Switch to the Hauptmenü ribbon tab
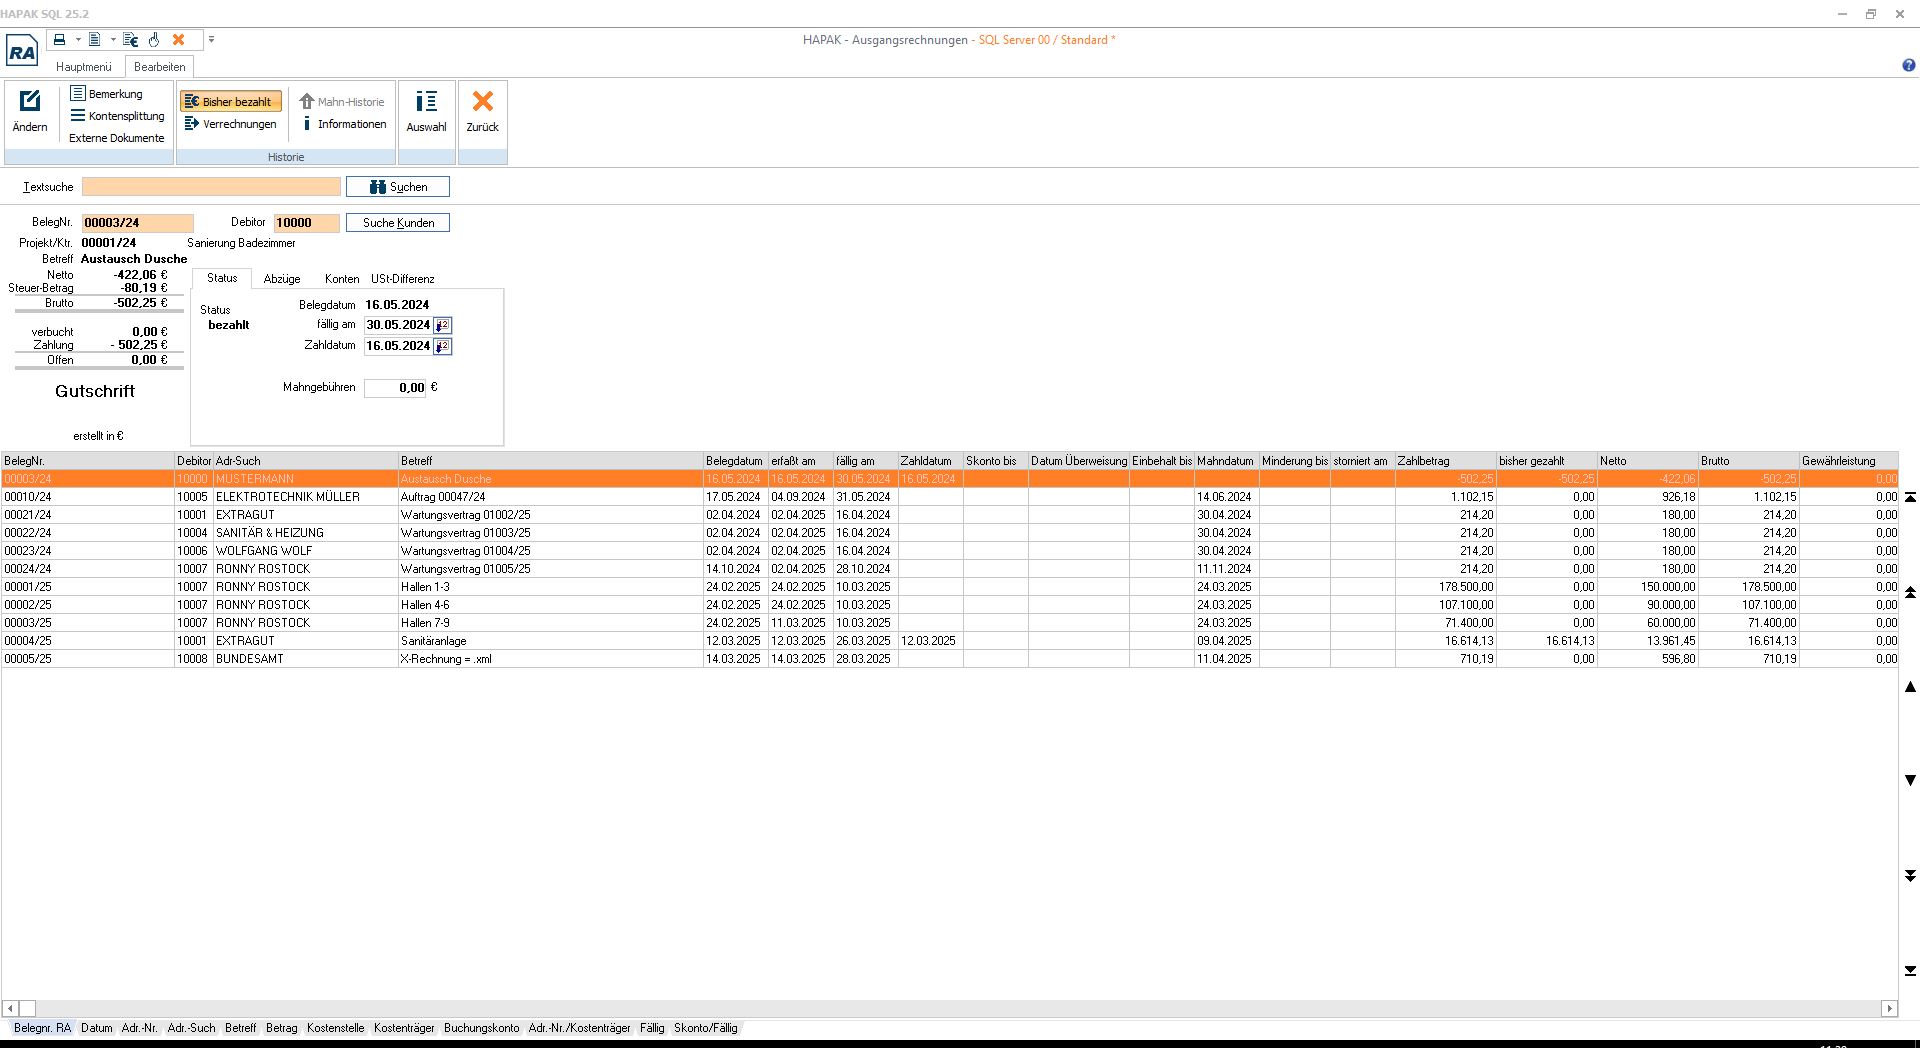The height and width of the screenshot is (1048, 1920). click(84, 67)
